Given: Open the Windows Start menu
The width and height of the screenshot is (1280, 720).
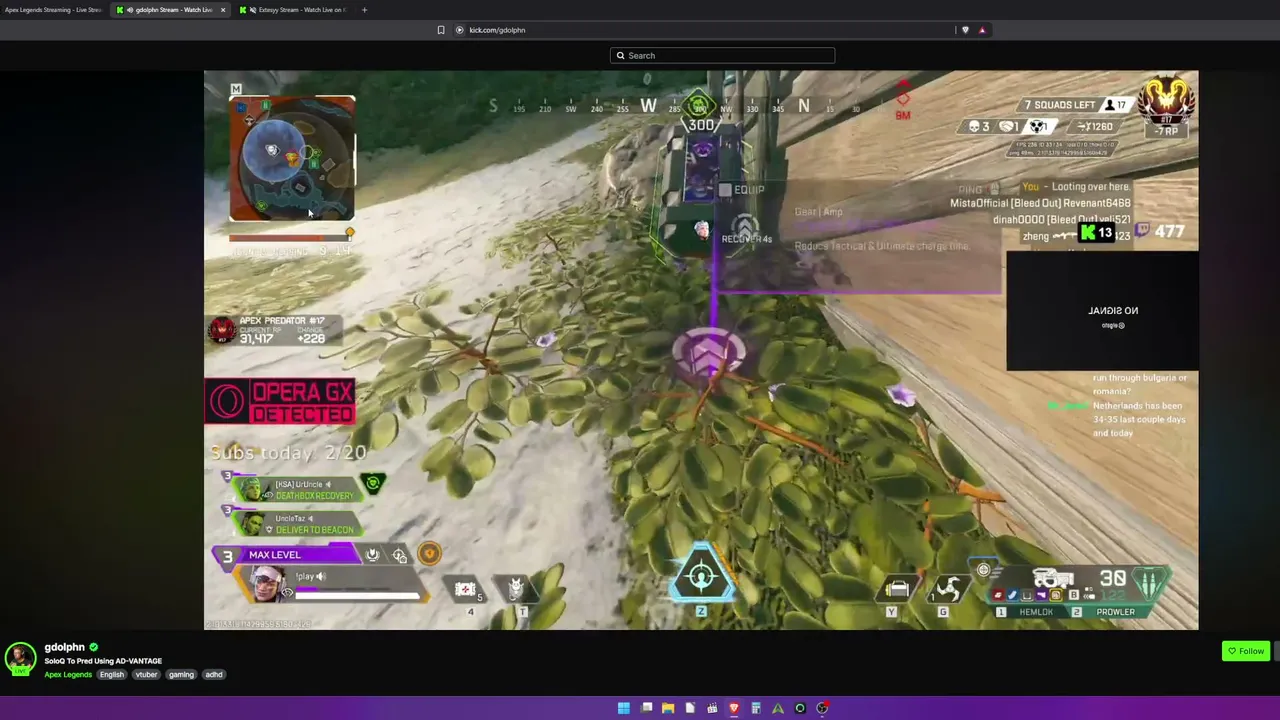Looking at the screenshot, I should (624, 708).
